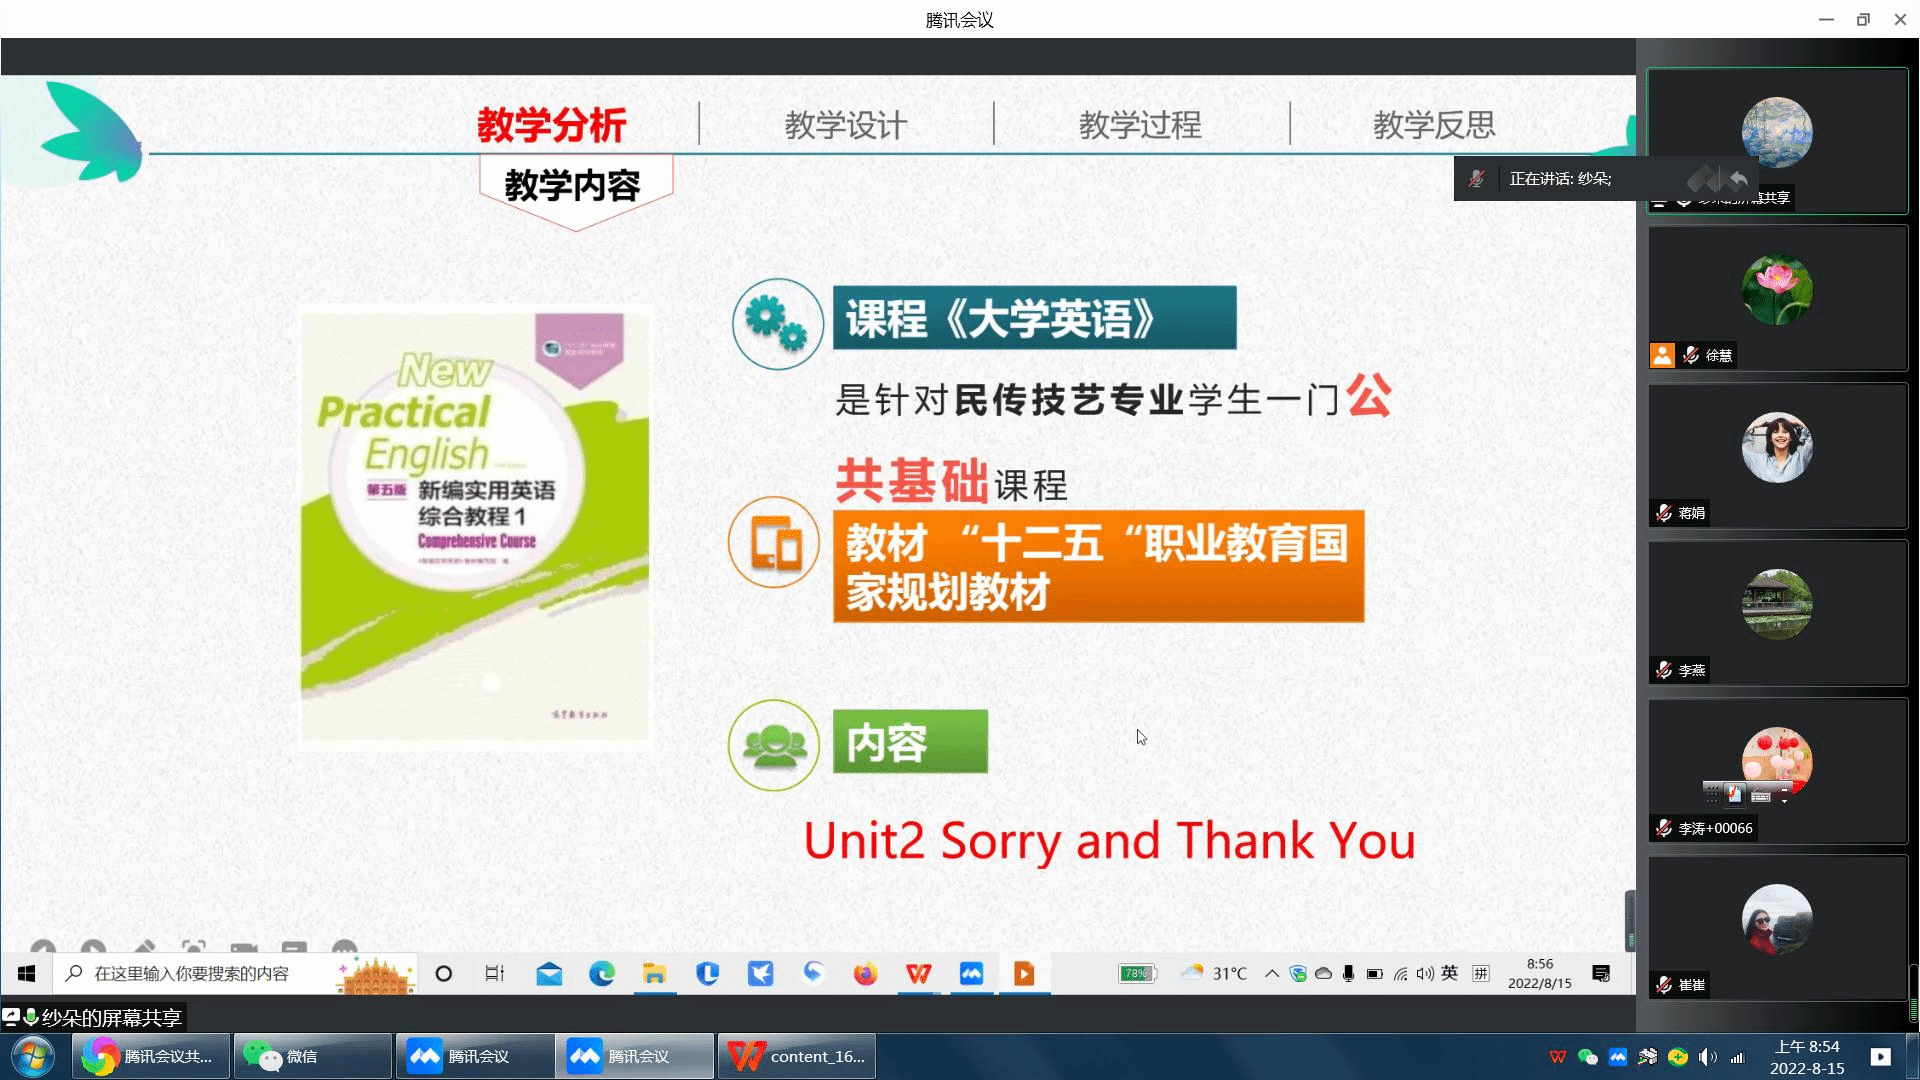Image resolution: width=1920 pixels, height=1080 pixels.
Task: Switch input language via 英 indicator
Action: point(1450,973)
